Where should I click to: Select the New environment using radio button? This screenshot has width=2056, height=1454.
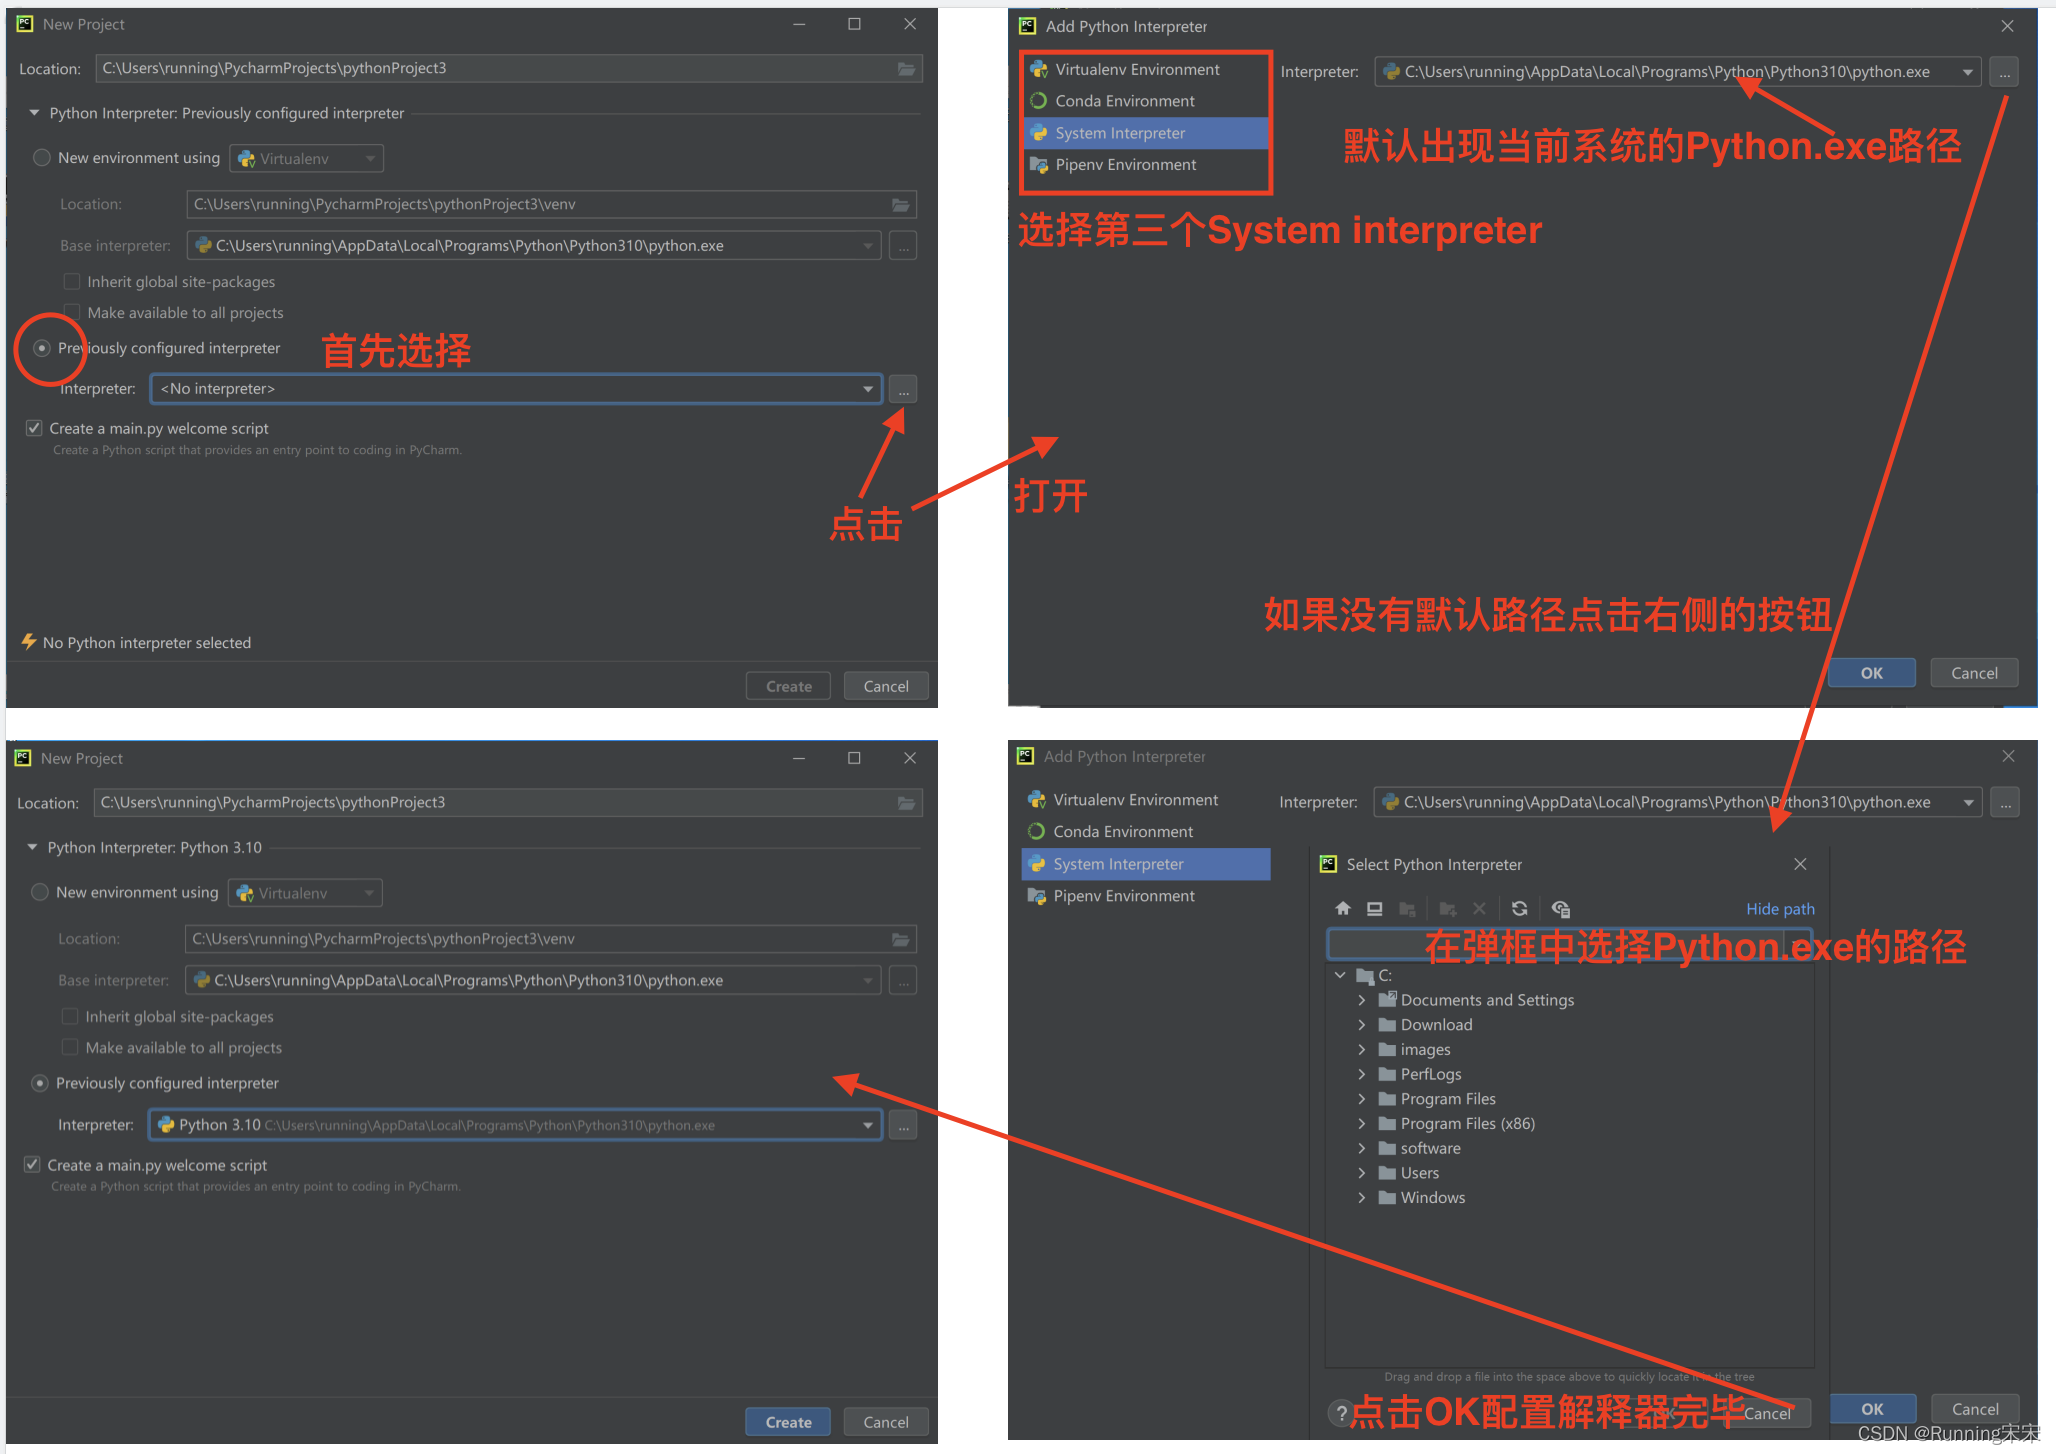click(42, 158)
